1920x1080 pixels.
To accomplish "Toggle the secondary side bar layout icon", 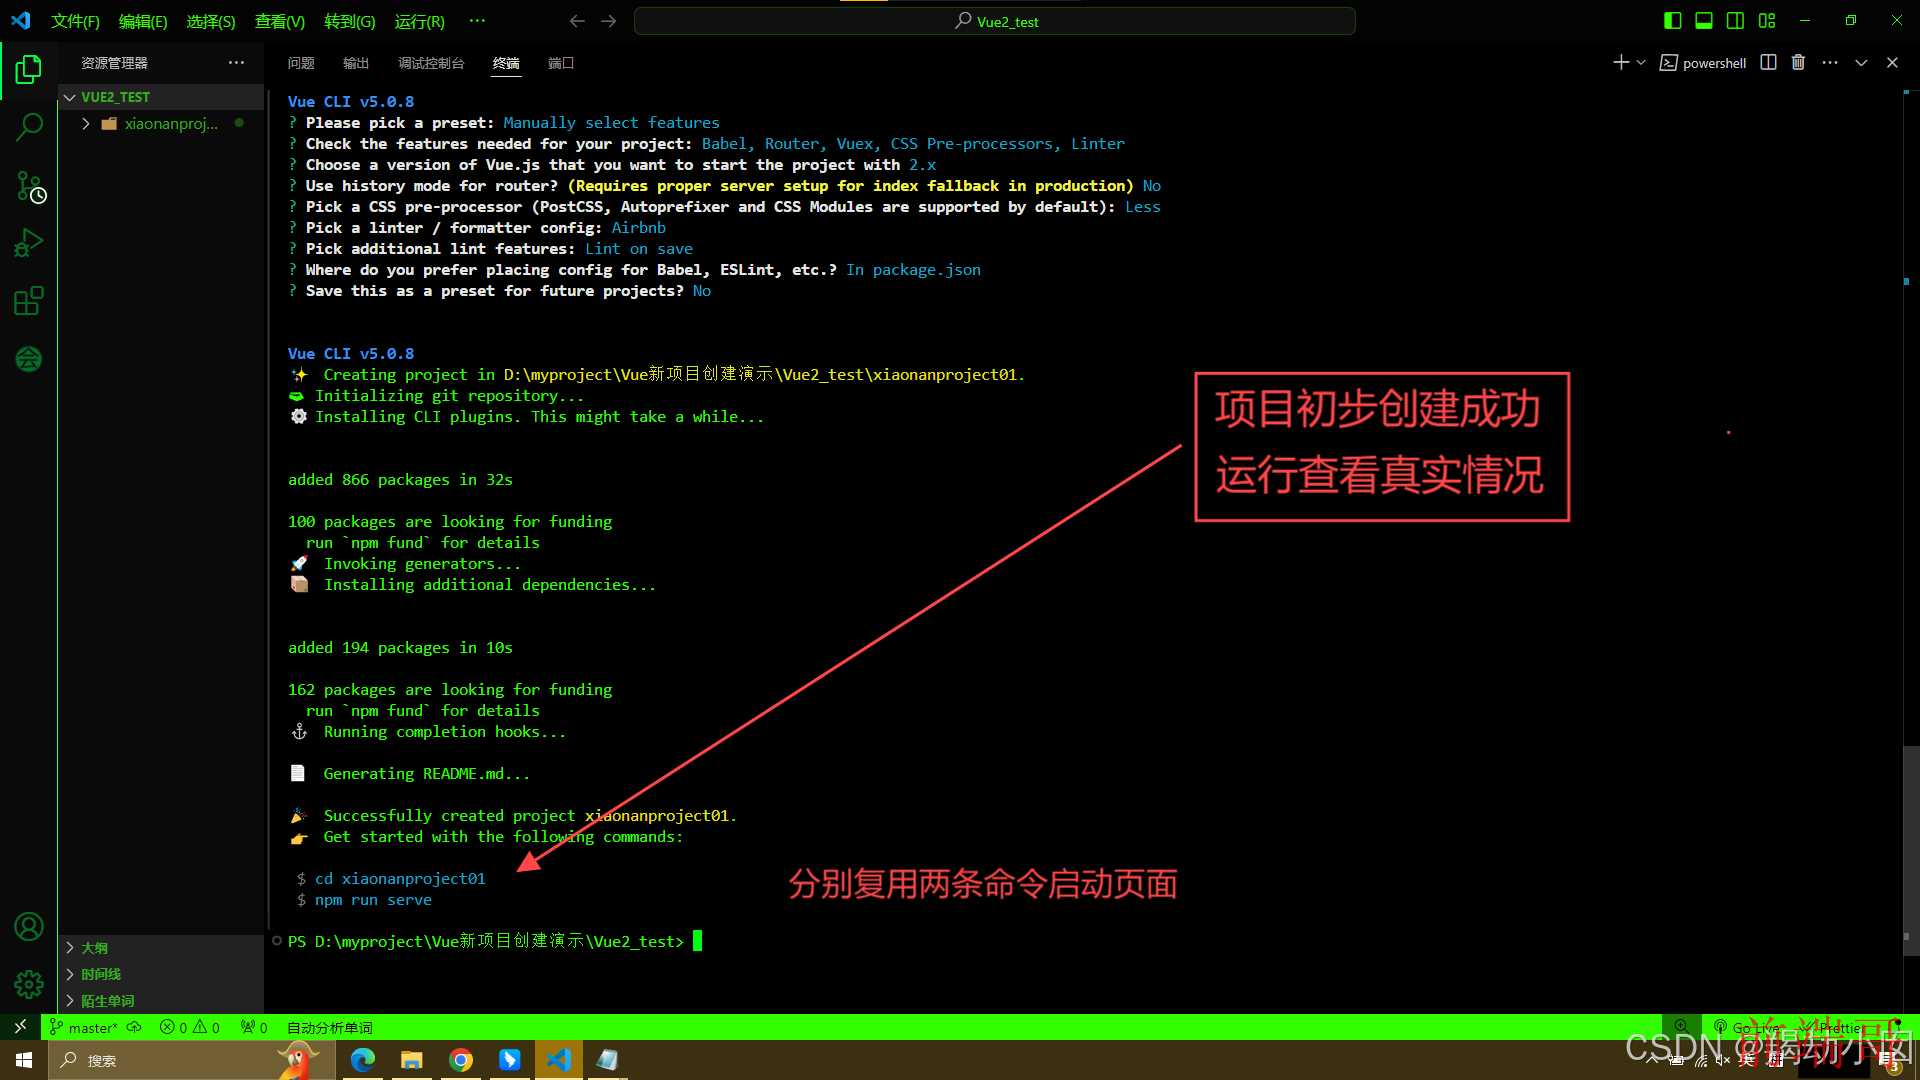I will tap(1735, 20).
